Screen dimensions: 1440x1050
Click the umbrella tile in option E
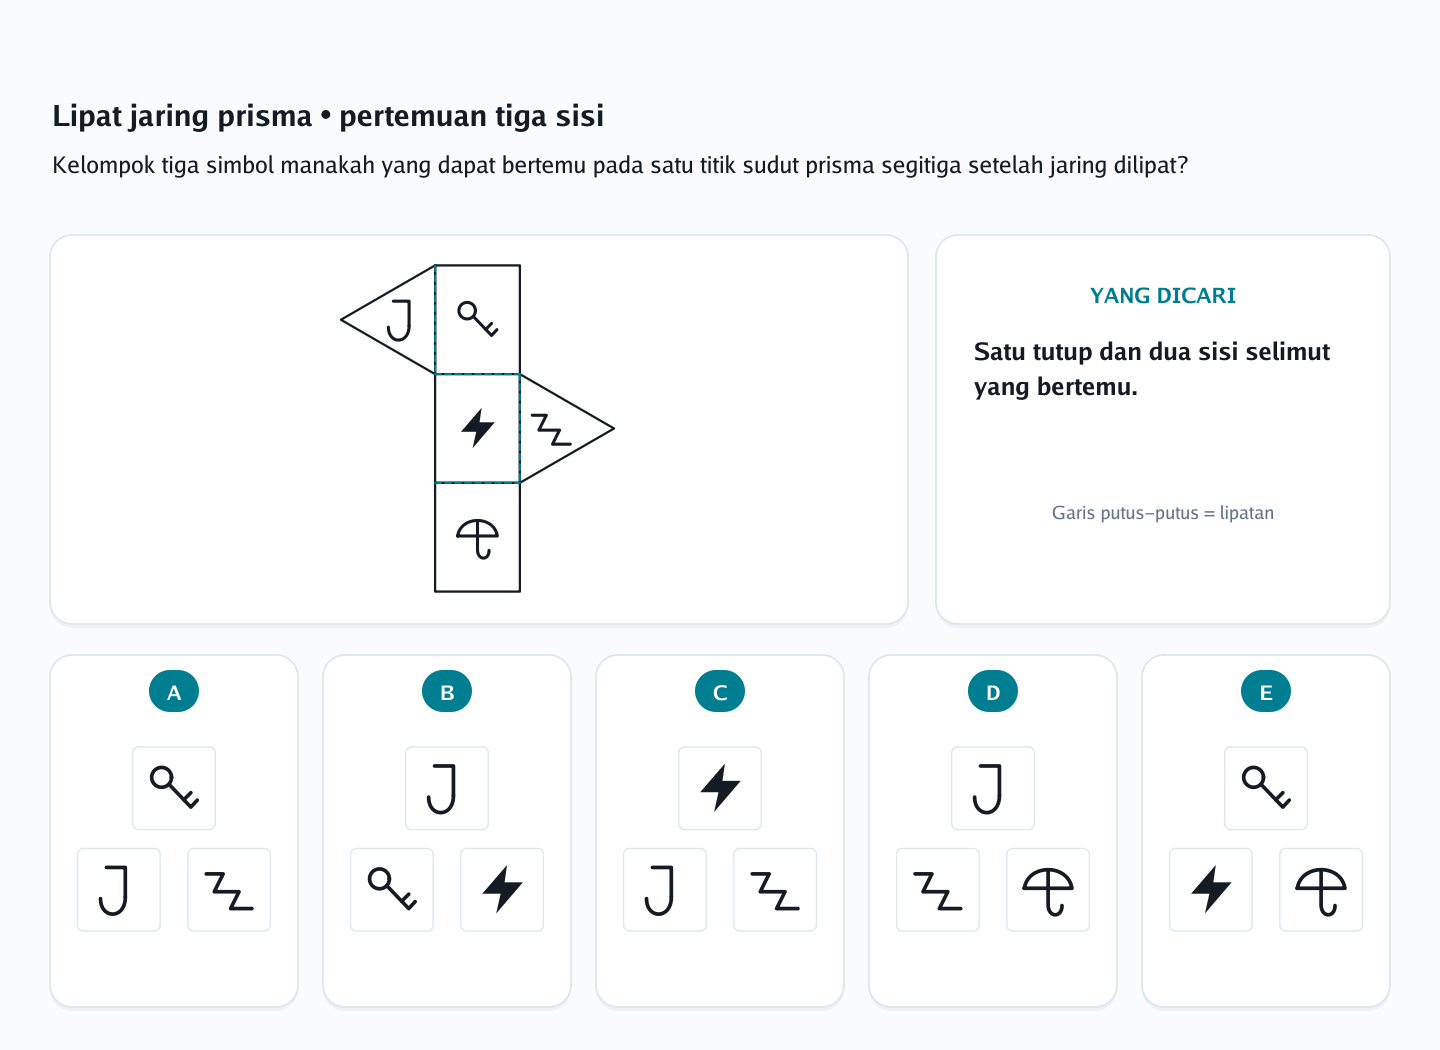coord(1321,889)
